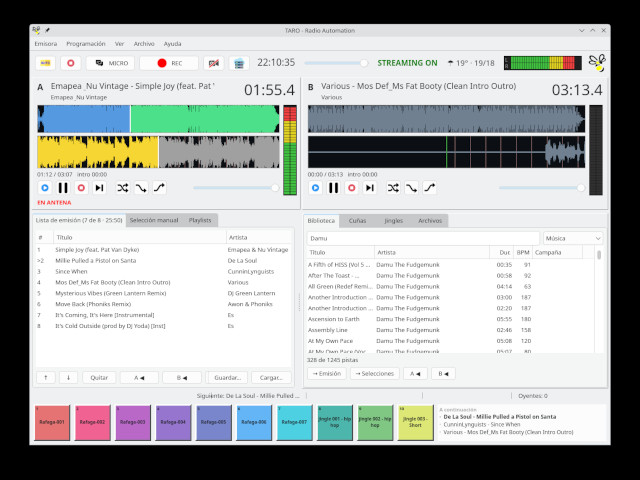Toggle shuffle crossfade icon on deck A
This screenshot has height=480, width=640.
click(x=123, y=188)
